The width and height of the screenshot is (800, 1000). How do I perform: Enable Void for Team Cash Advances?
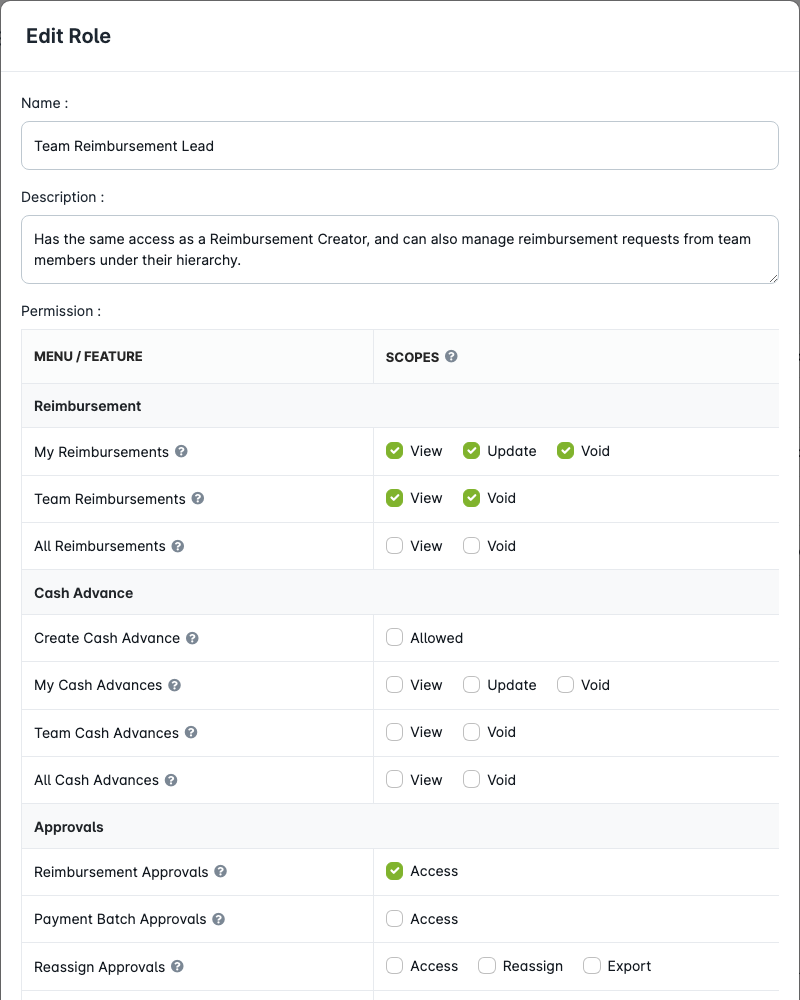click(x=471, y=732)
